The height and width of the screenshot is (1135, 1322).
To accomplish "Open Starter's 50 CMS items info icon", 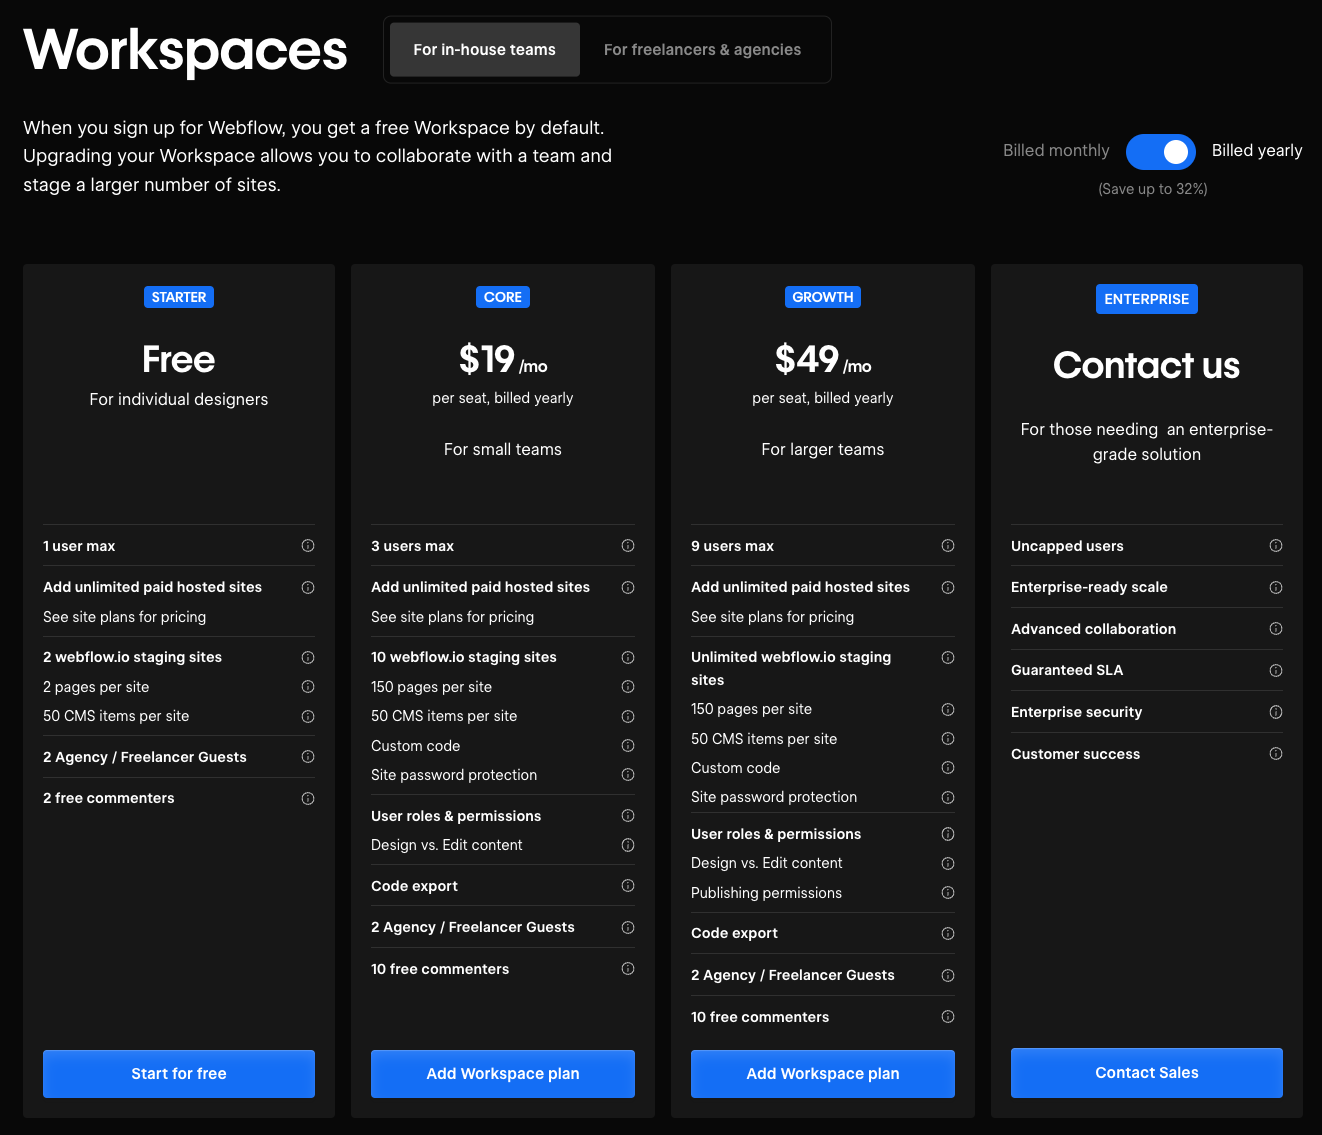I will coord(308,717).
